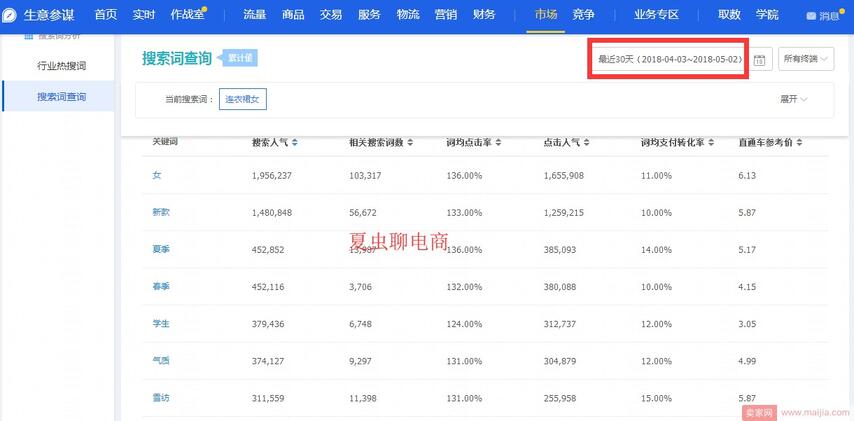The height and width of the screenshot is (421, 854).
Task: Sort by 相关搜索词数 column arrows
Action: tap(410, 142)
